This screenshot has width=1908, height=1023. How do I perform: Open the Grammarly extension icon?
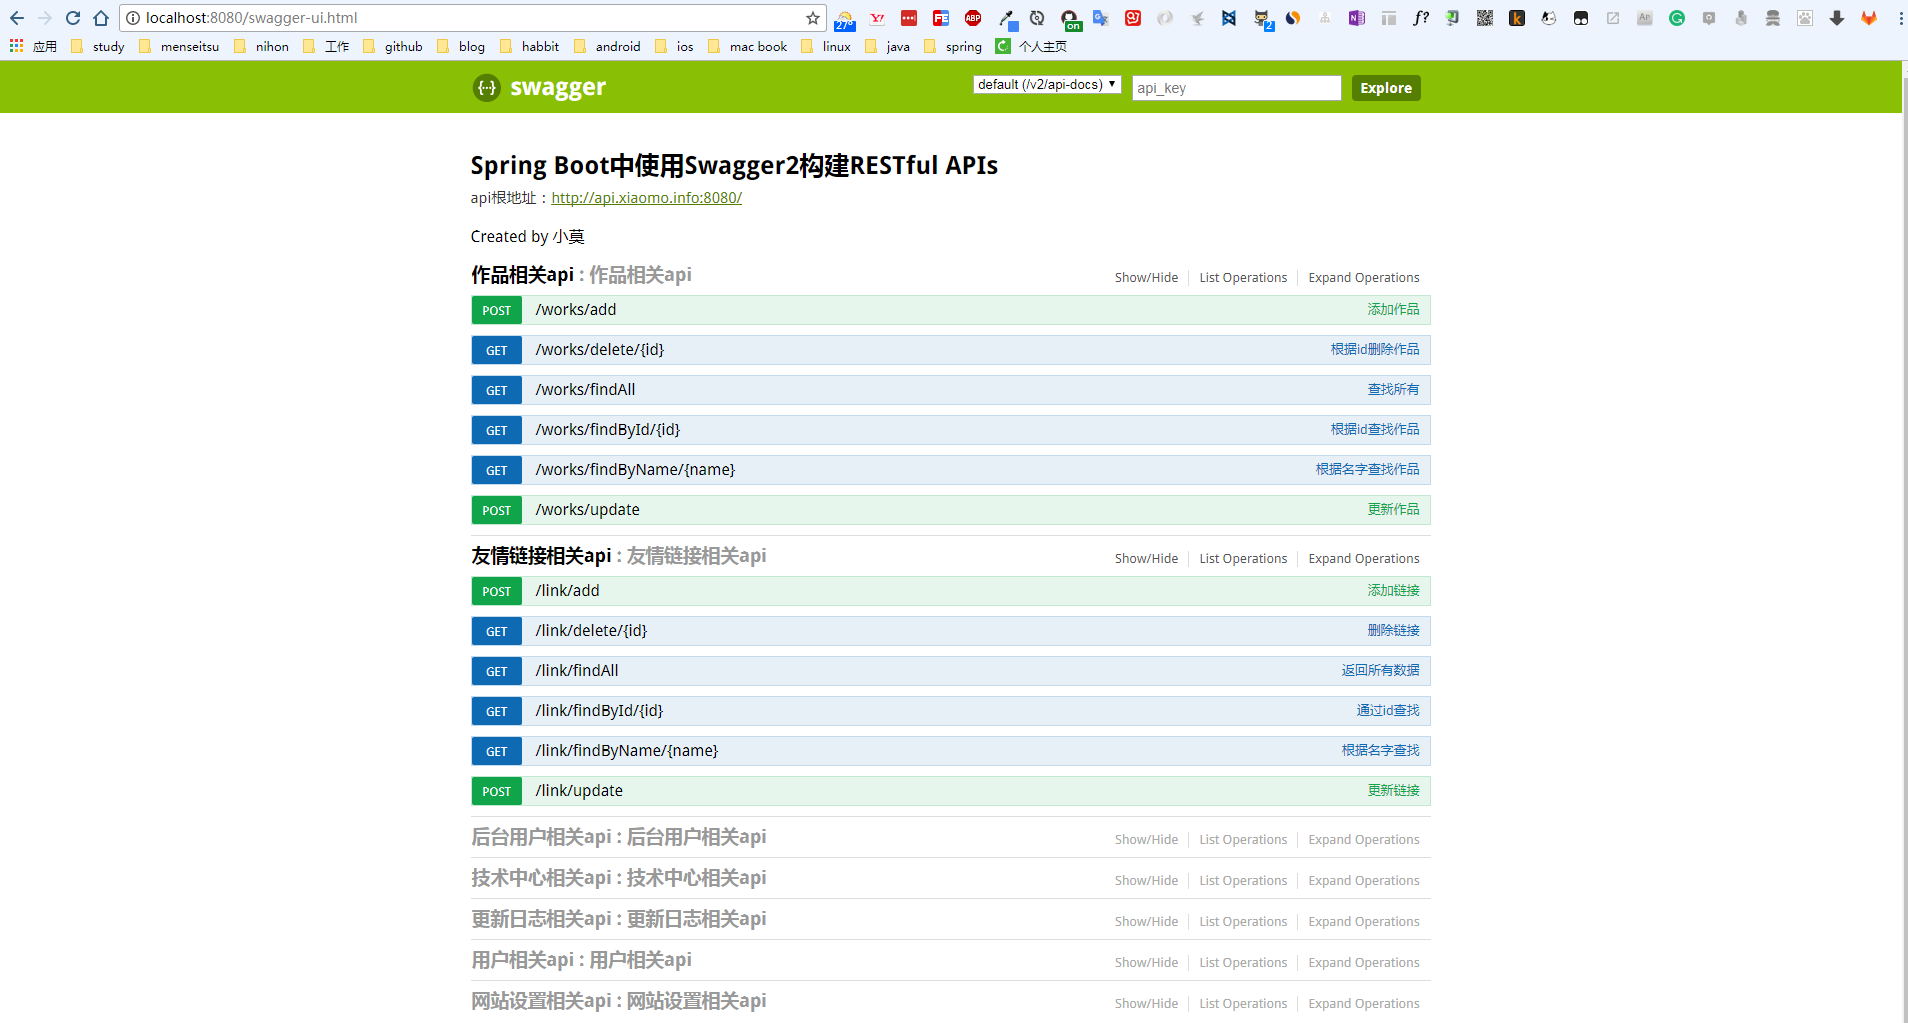coord(1677,18)
